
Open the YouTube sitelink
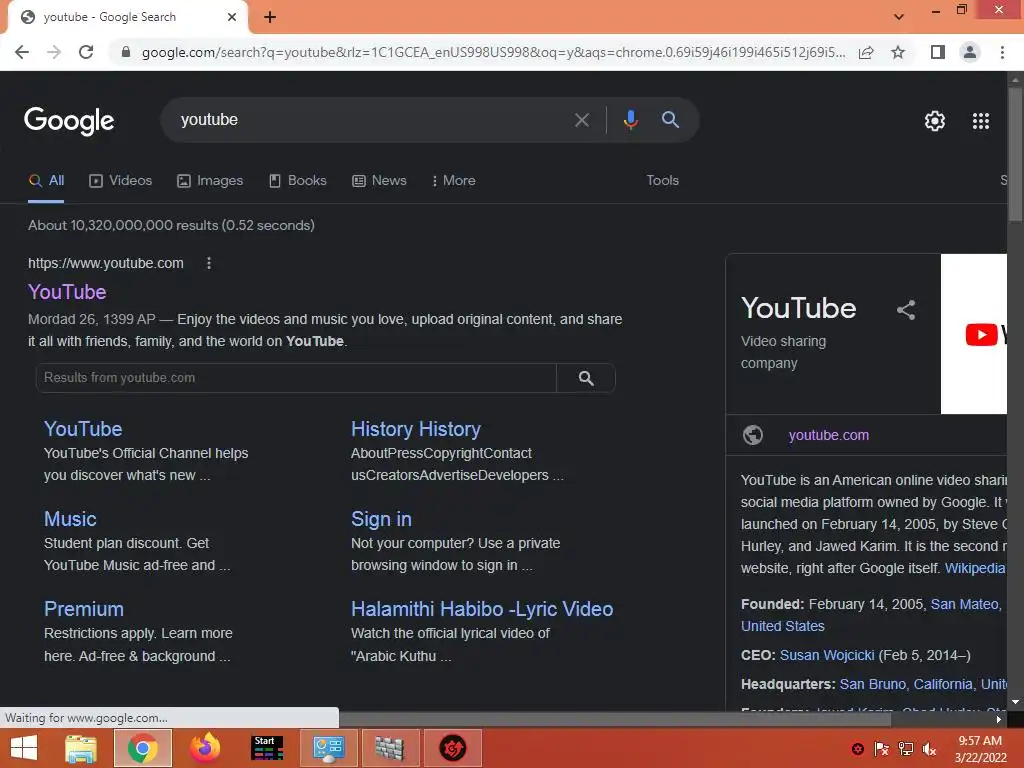click(83, 429)
